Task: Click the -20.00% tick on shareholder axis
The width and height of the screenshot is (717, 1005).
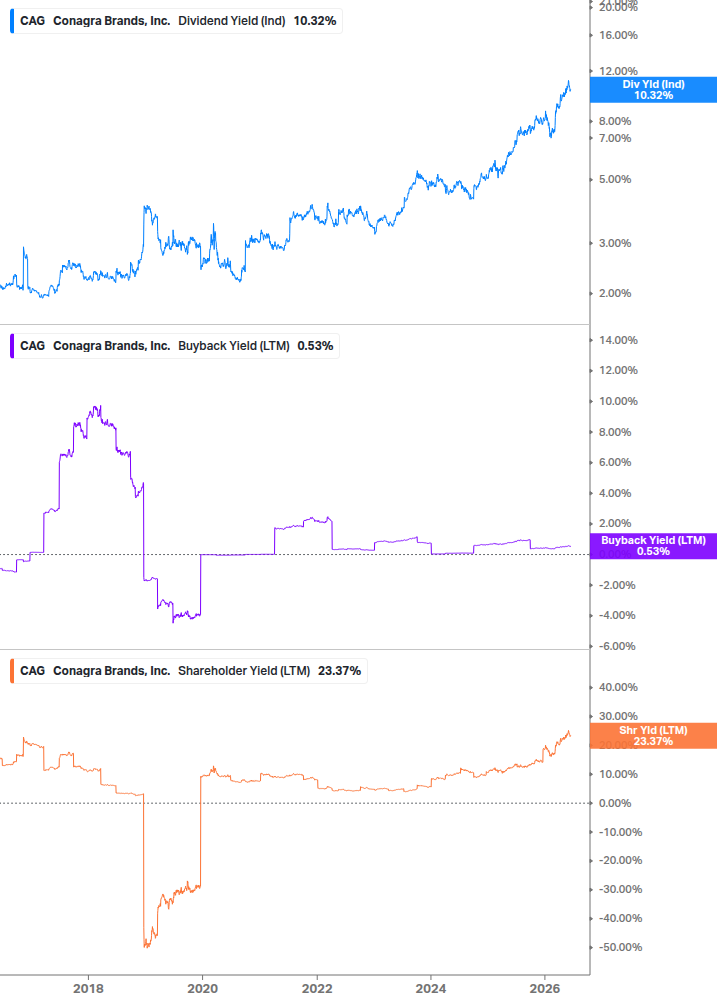Action: 620,860
